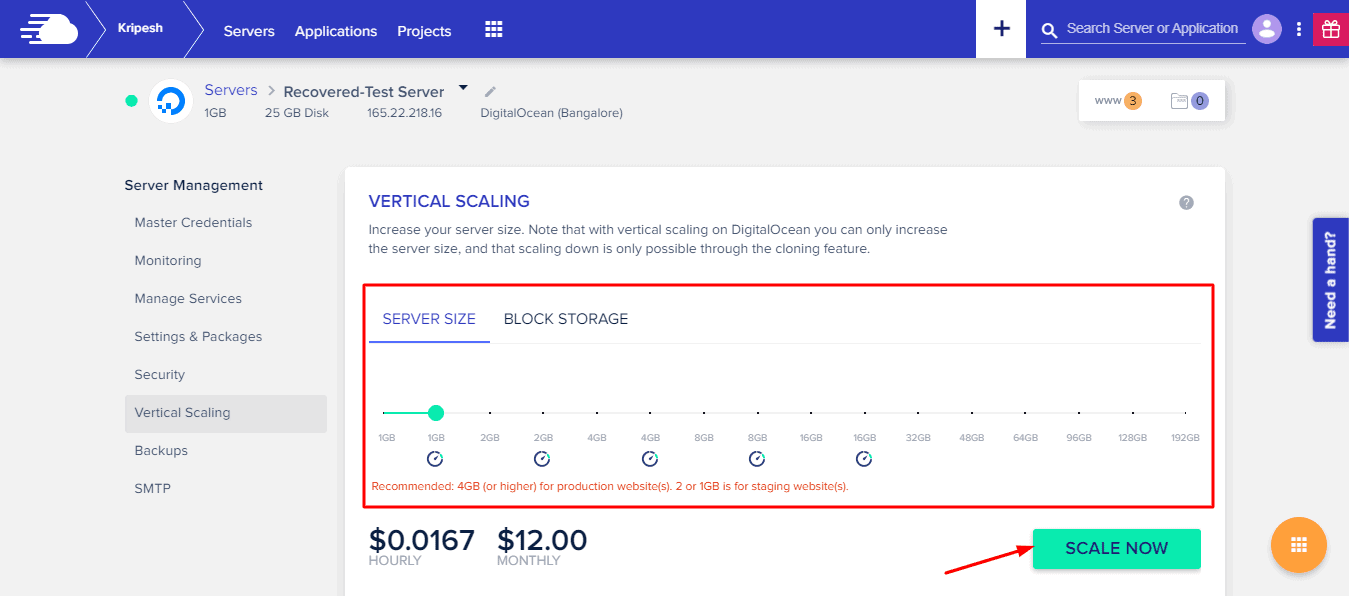This screenshot has height=596, width=1349.
Task: Open the Need a hand? side panel
Action: 1330,280
